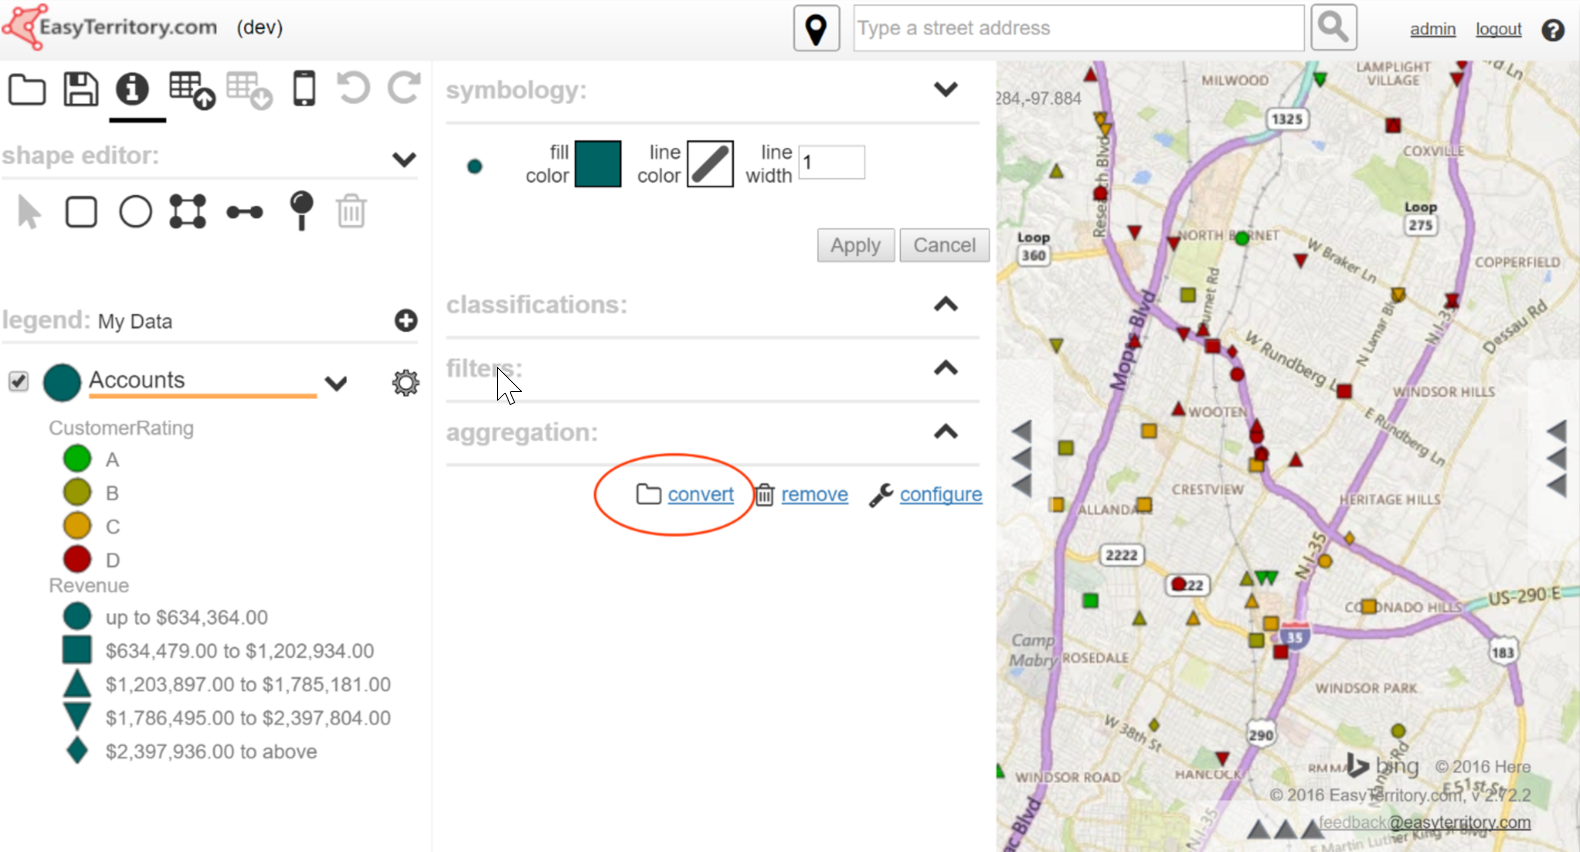Open the fill color swatch

coord(598,164)
